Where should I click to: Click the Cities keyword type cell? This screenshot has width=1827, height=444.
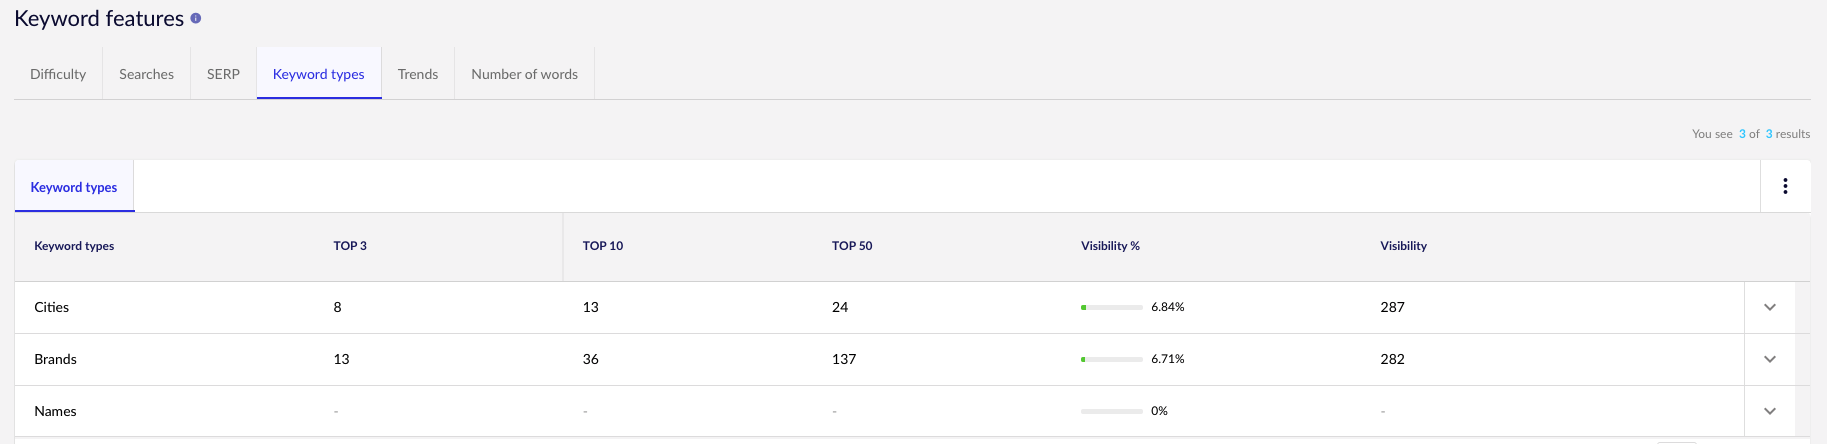[52, 307]
